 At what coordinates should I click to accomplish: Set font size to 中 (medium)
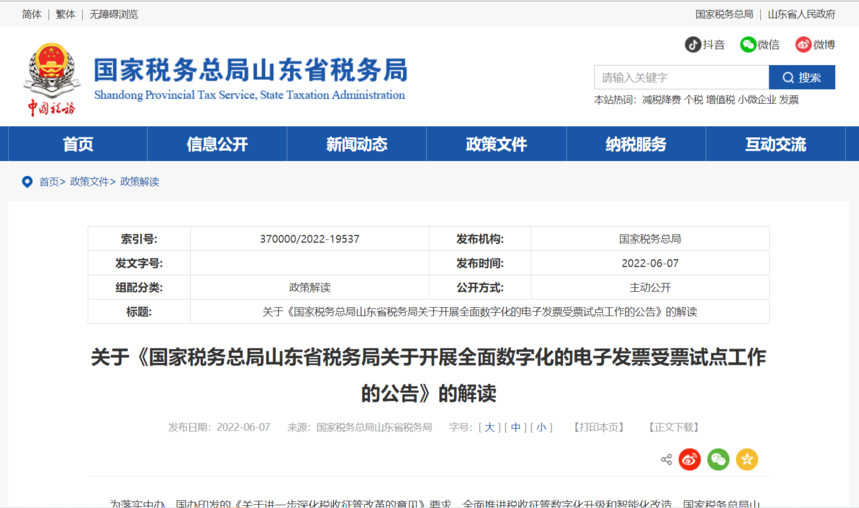516,428
